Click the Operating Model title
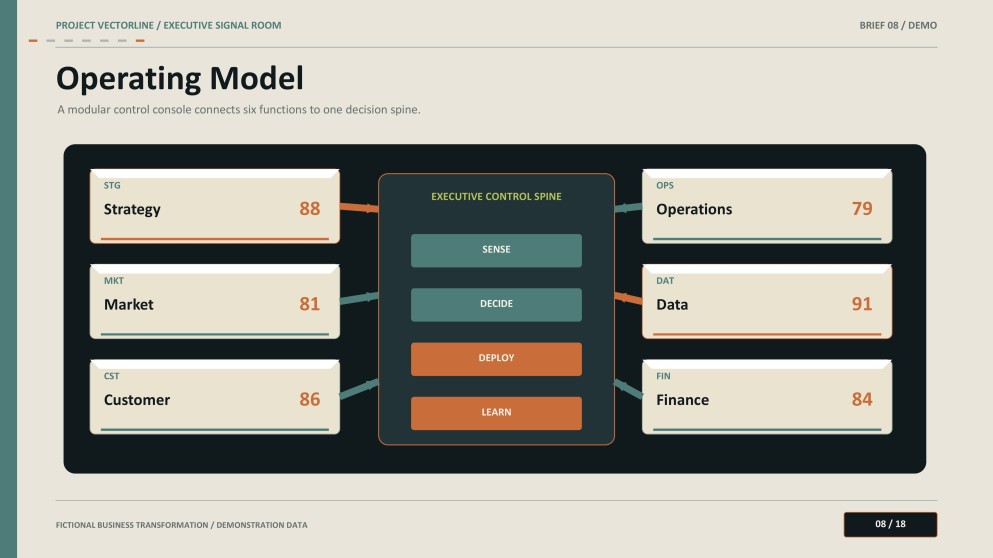 click(x=180, y=79)
